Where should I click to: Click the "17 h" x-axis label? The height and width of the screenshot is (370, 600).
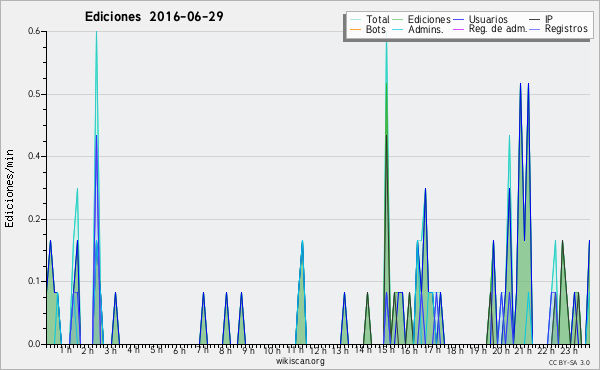tap(432, 350)
